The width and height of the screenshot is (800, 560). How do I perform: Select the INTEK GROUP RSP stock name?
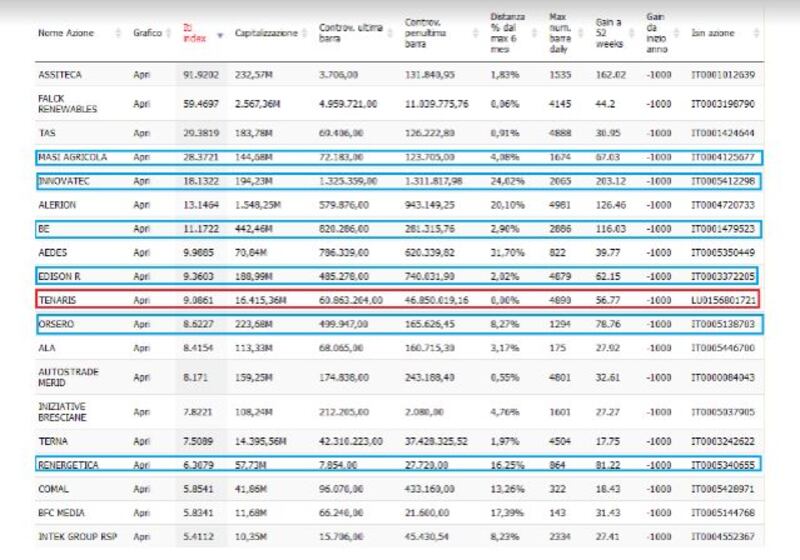pos(78,537)
